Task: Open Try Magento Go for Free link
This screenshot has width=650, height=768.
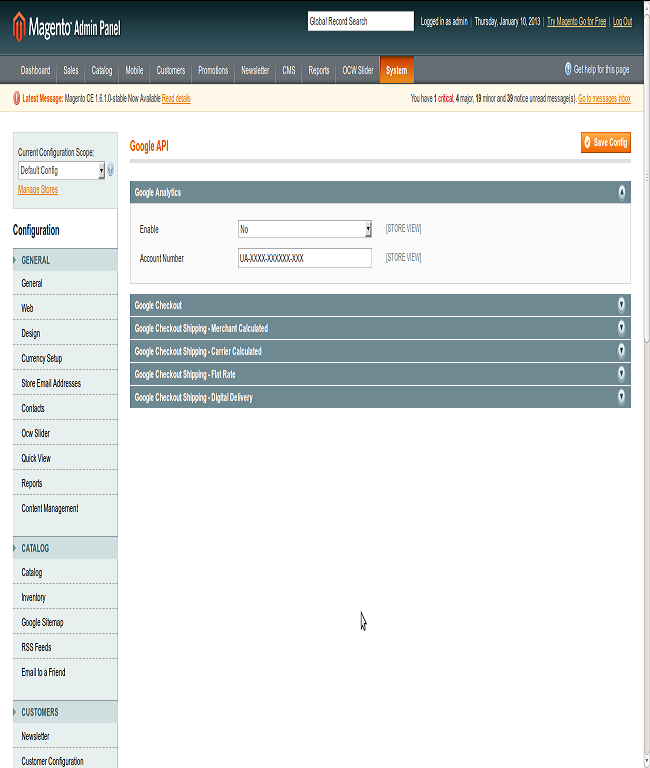Action: coord(577,22)
